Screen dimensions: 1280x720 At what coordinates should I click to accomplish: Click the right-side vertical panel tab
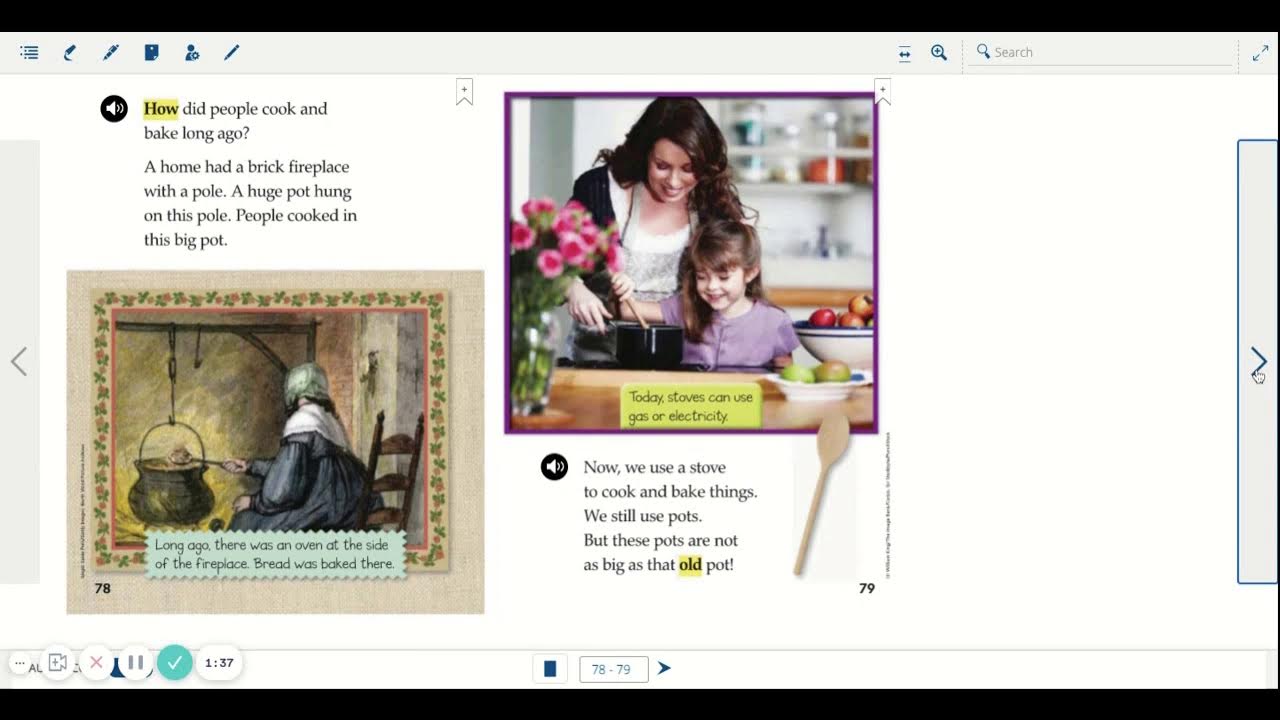(1258, 361)
